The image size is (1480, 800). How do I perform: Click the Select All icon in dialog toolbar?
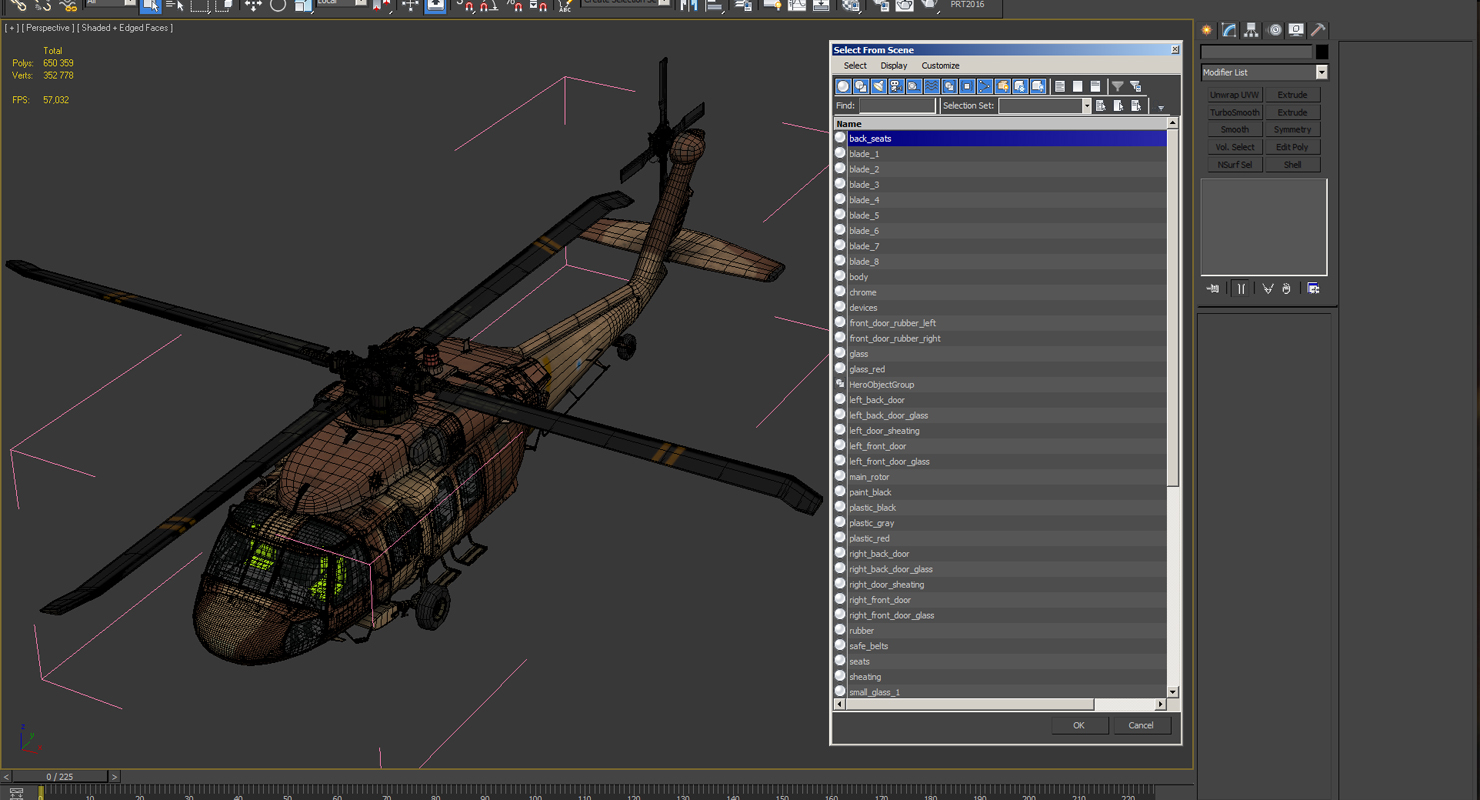coord(1060,87)
